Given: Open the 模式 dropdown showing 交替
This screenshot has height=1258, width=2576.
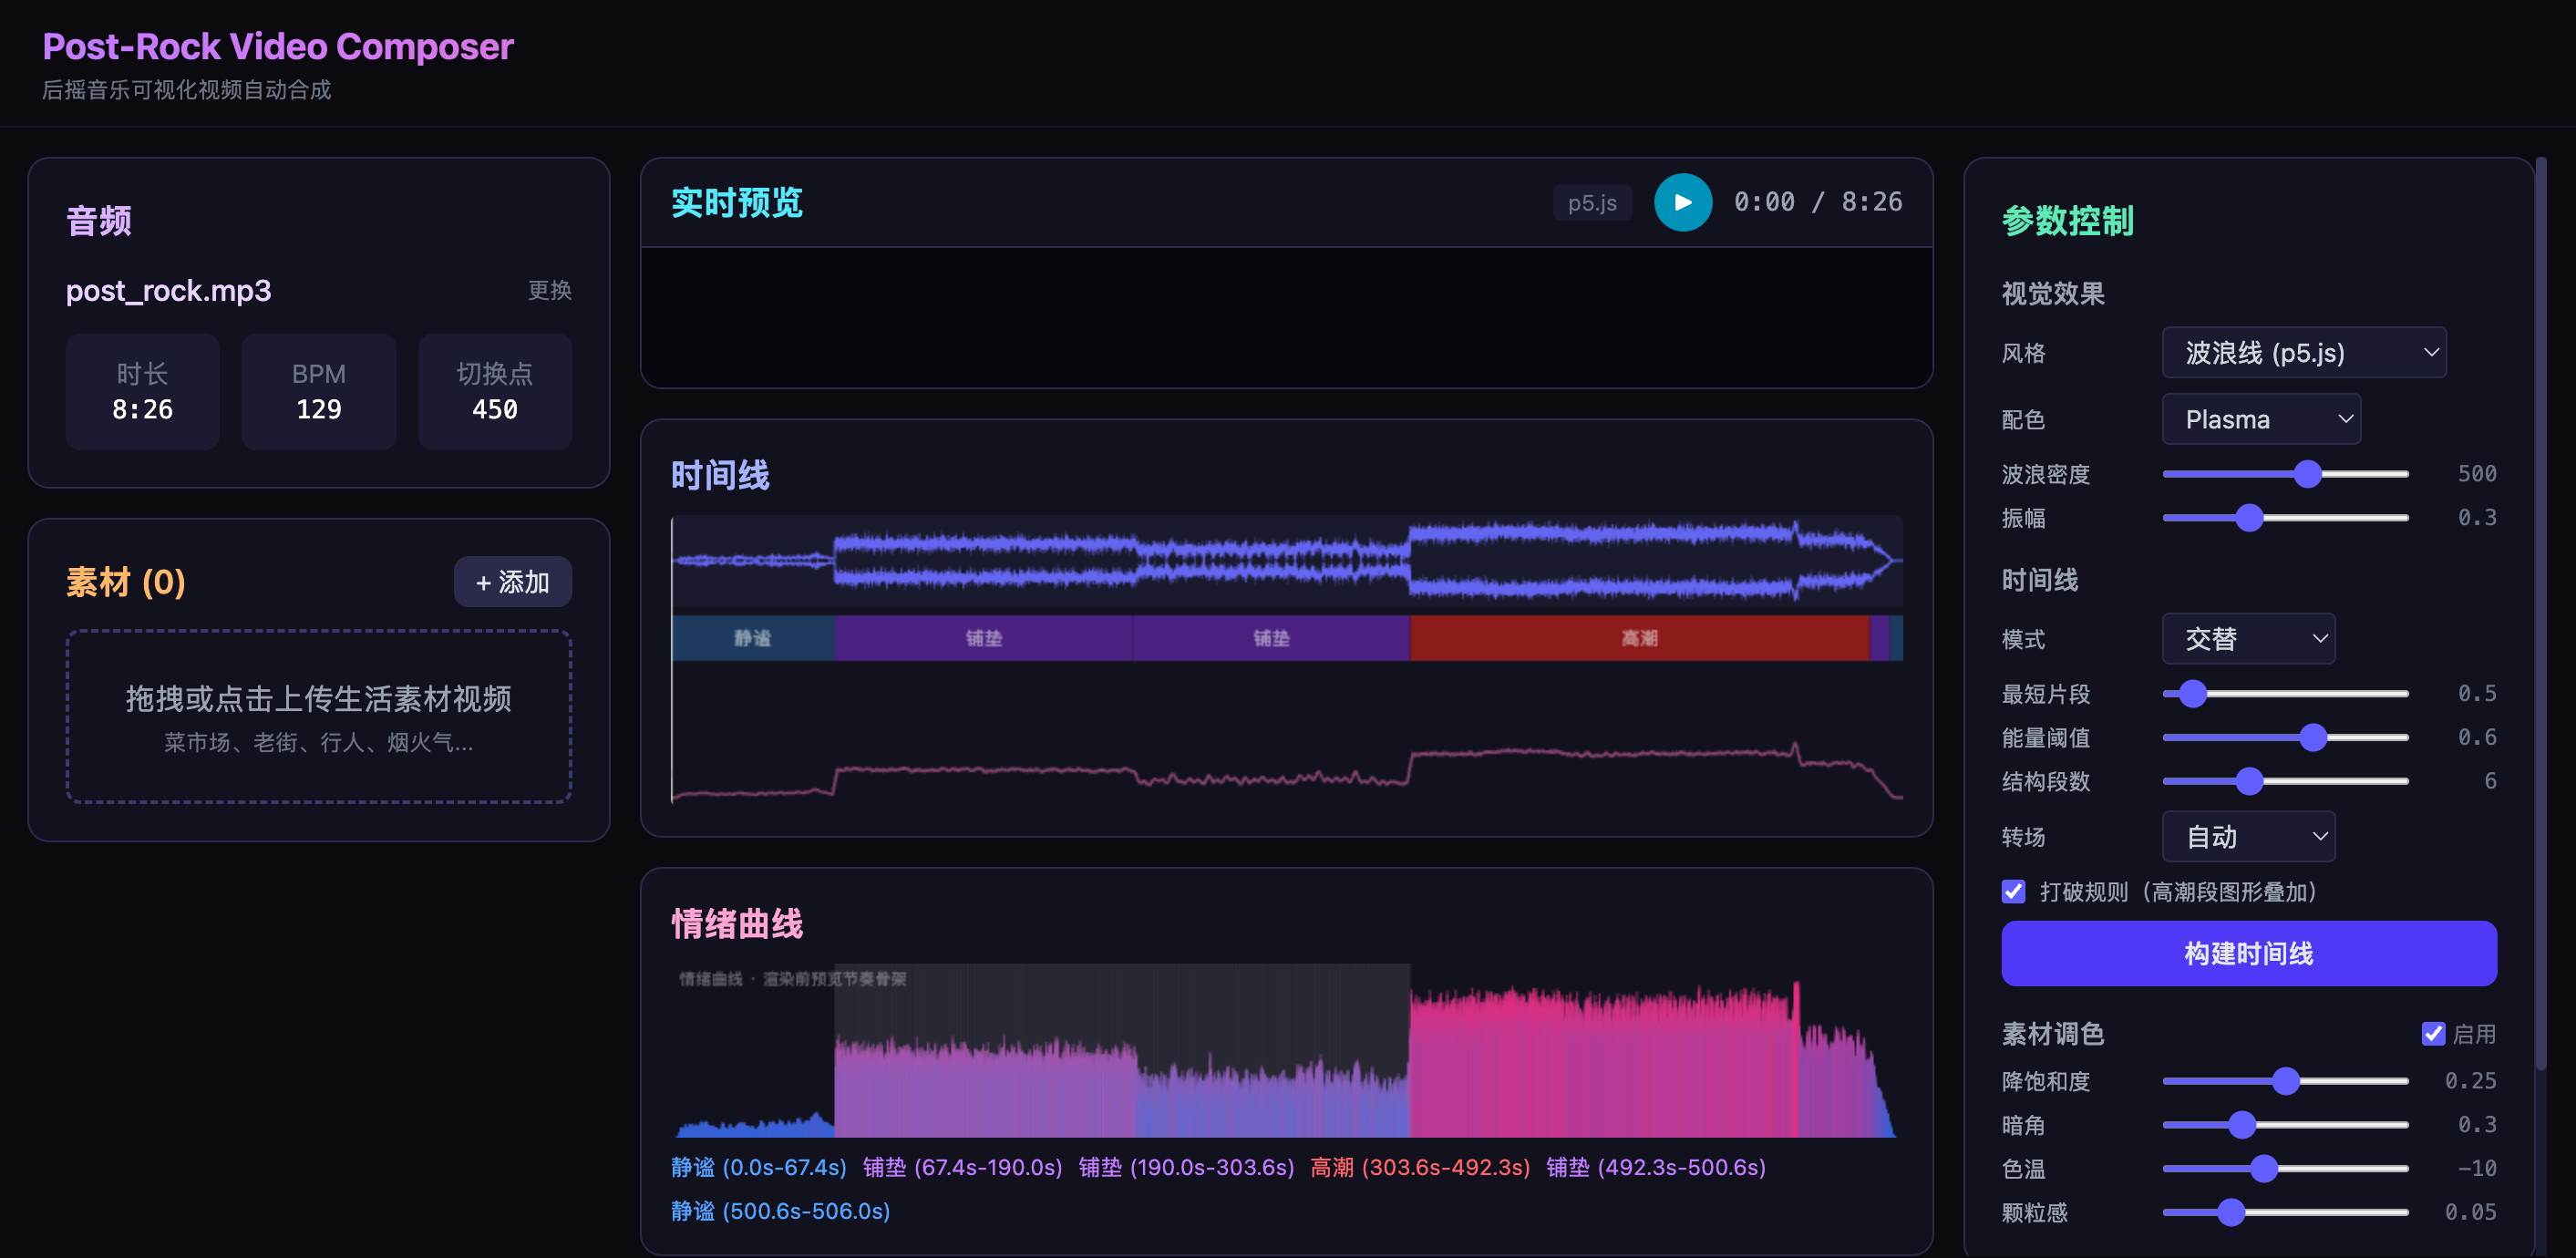Looking at the screenshot, I should [x=2247, y=638].
